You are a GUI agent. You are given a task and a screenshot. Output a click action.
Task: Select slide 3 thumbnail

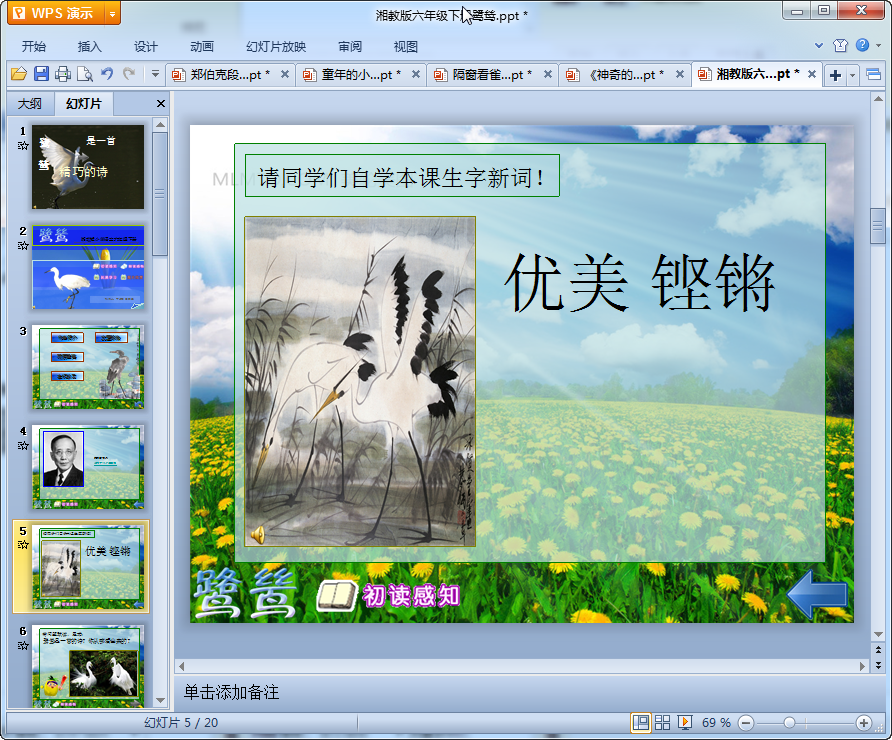click(88, 367)
